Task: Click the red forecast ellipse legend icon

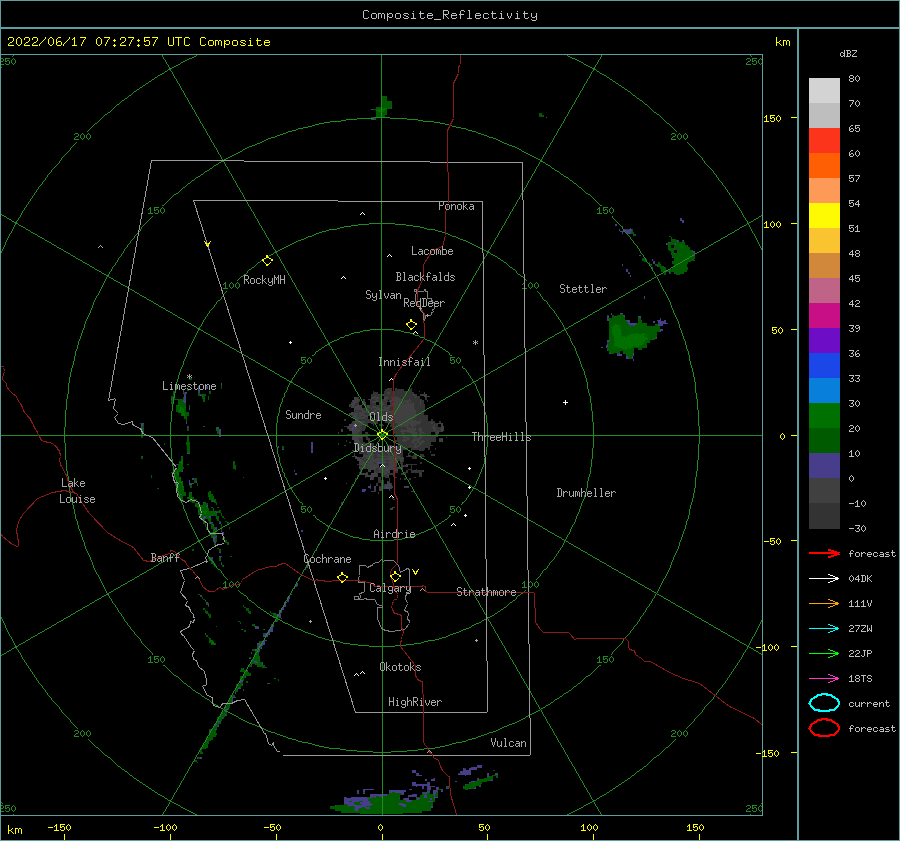Action: (824, 728)
